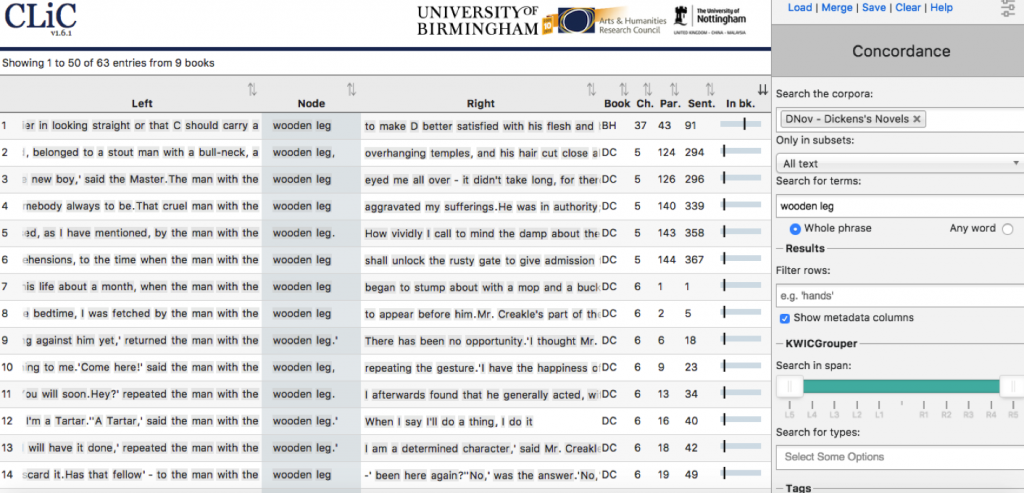Viewport: 1024px width, 493px height.
Task: Open the Only in subsets dropdown
Action: click(x=898, y=163)
